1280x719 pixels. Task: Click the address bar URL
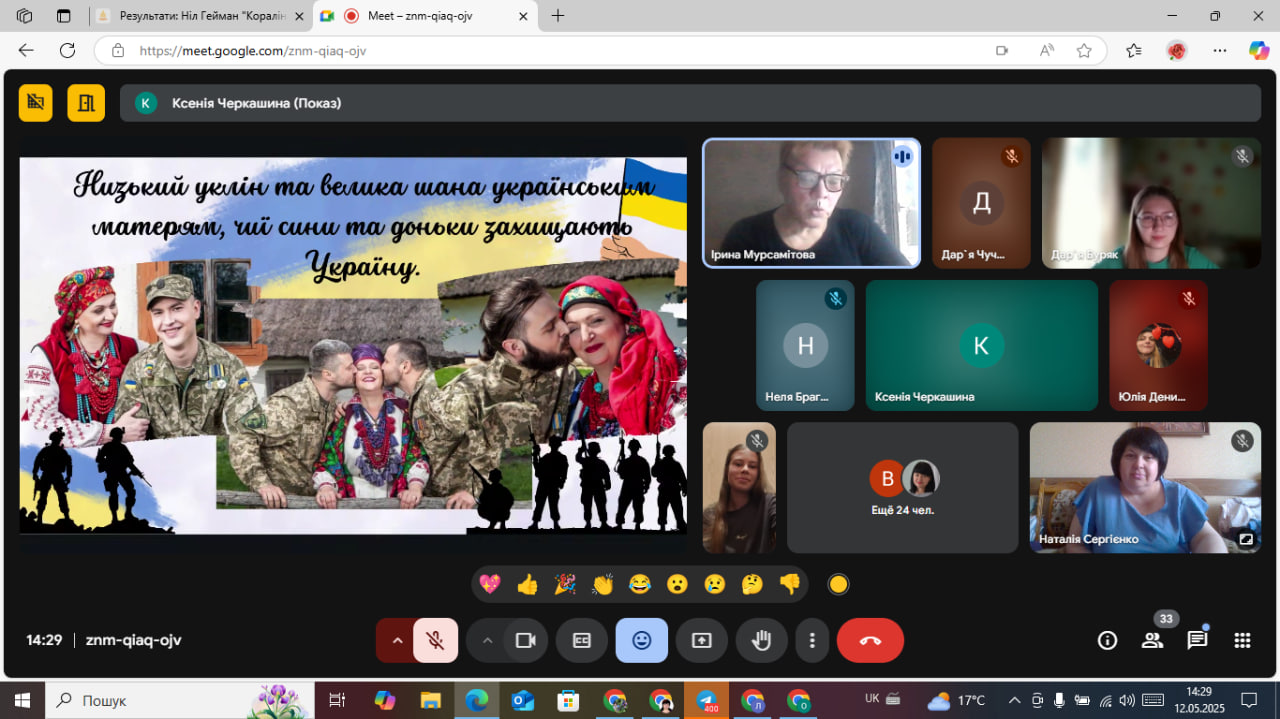(253, 50)
